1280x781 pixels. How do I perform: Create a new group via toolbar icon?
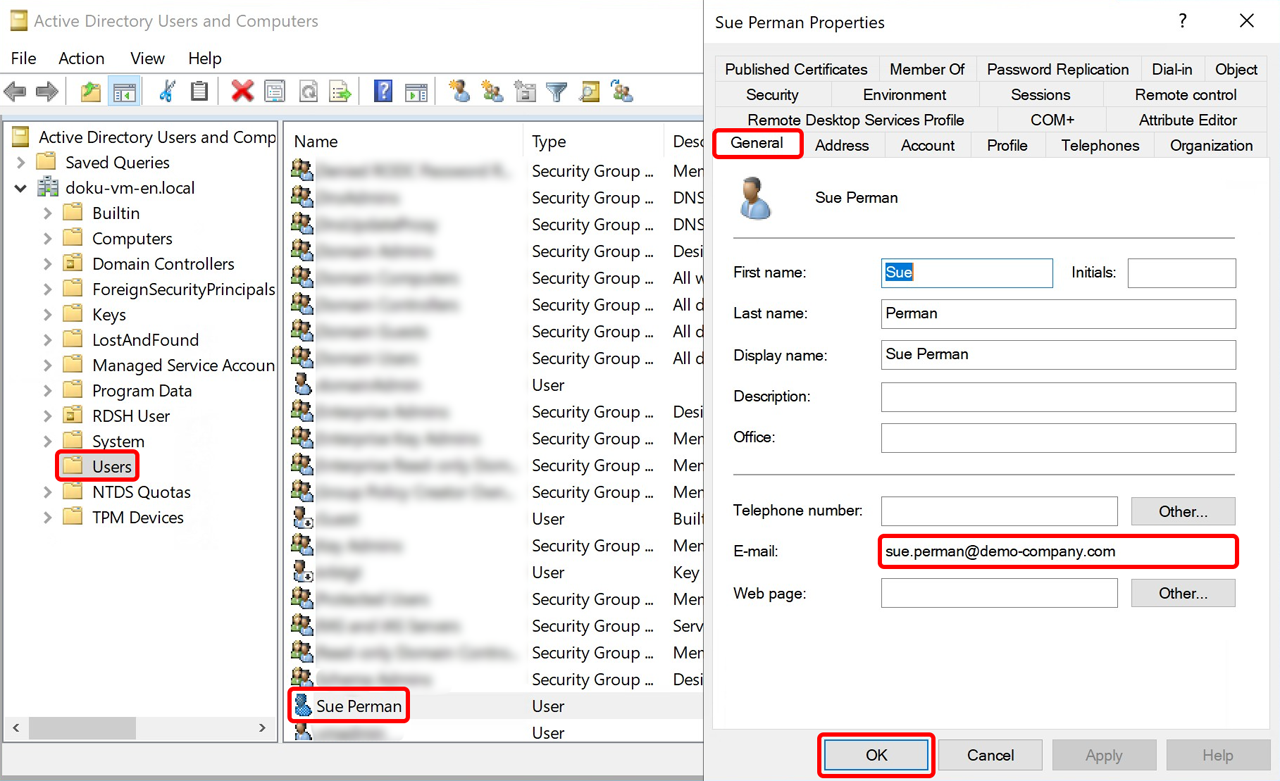coord(491,92)
